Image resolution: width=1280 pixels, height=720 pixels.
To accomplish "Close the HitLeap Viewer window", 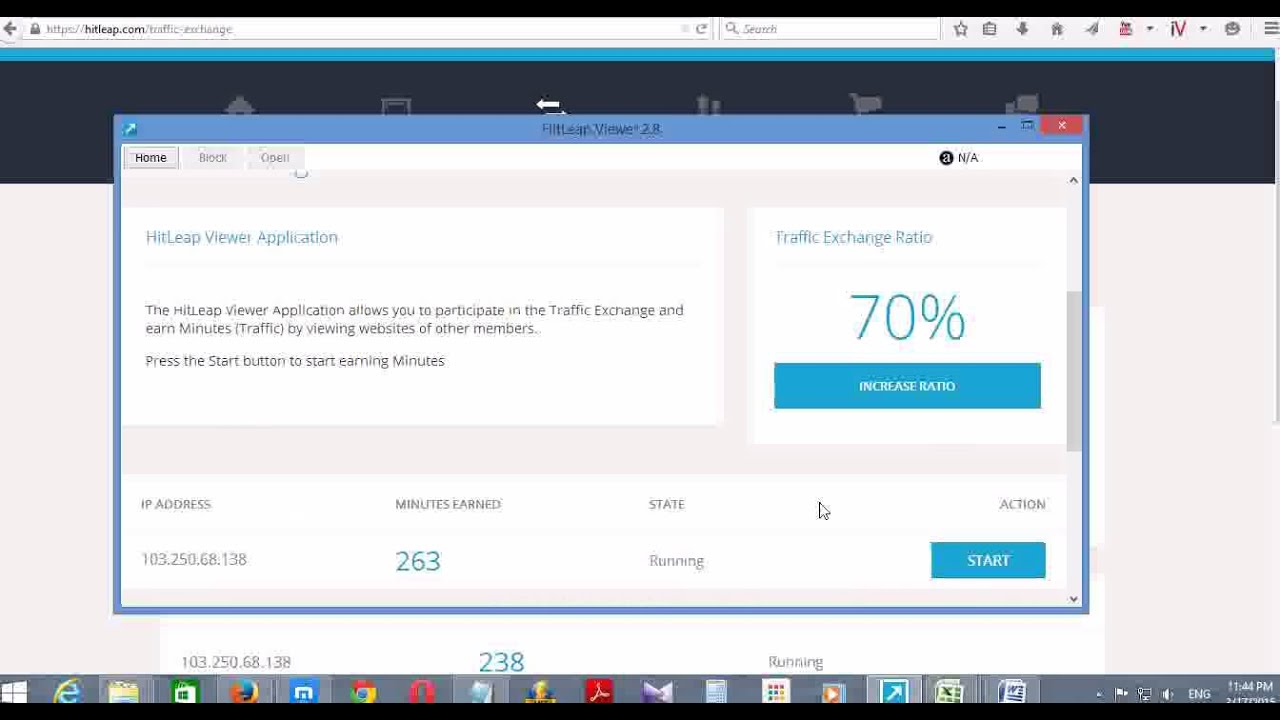I will (1062, 125).
